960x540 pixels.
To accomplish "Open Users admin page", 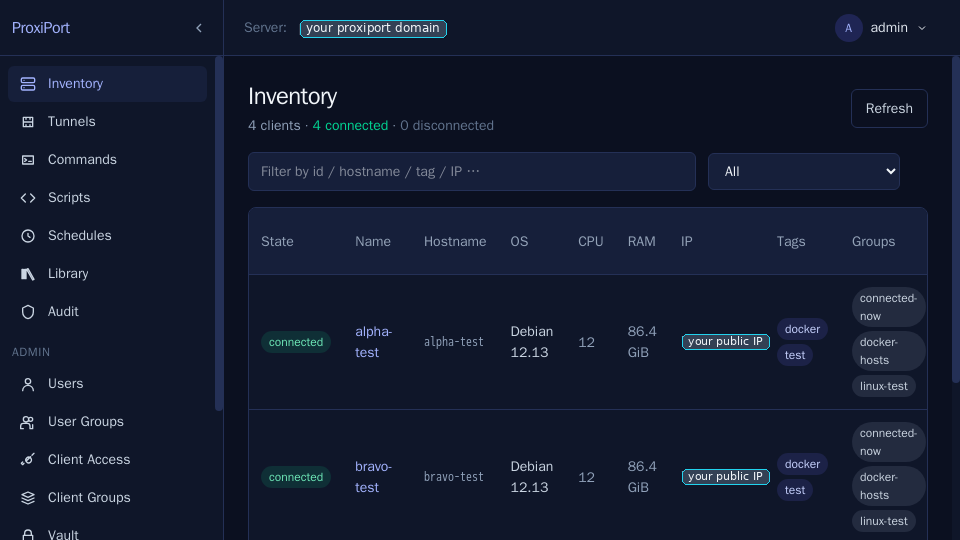I will click(x=107, y=384).
